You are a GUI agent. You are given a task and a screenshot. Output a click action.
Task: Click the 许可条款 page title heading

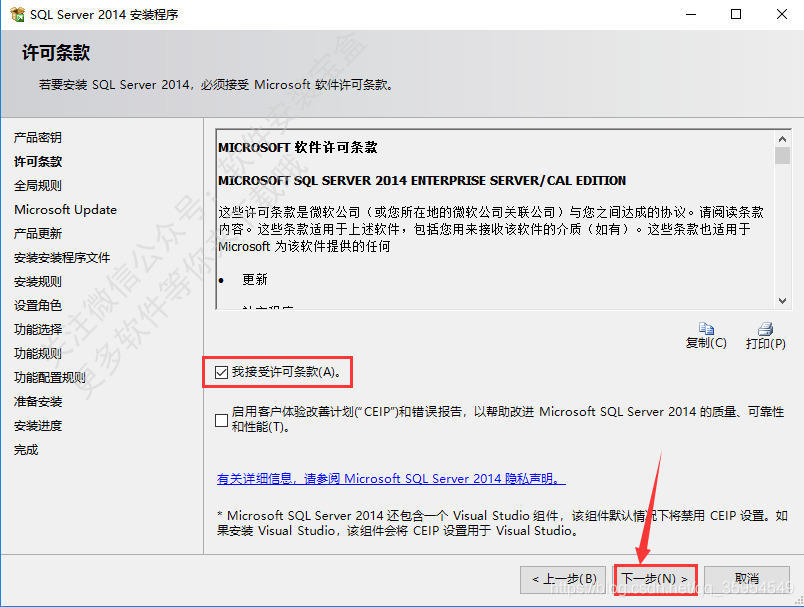56,53
